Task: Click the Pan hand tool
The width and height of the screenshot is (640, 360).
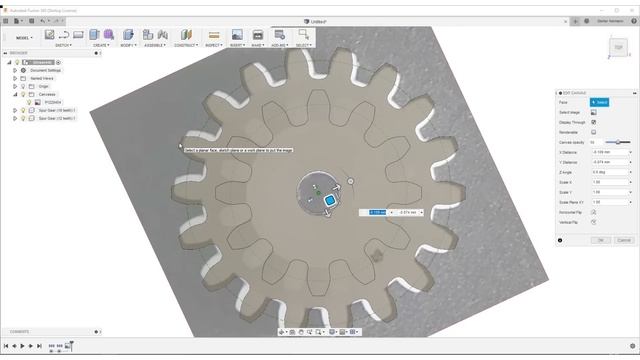Action: [x=301, y=332]
